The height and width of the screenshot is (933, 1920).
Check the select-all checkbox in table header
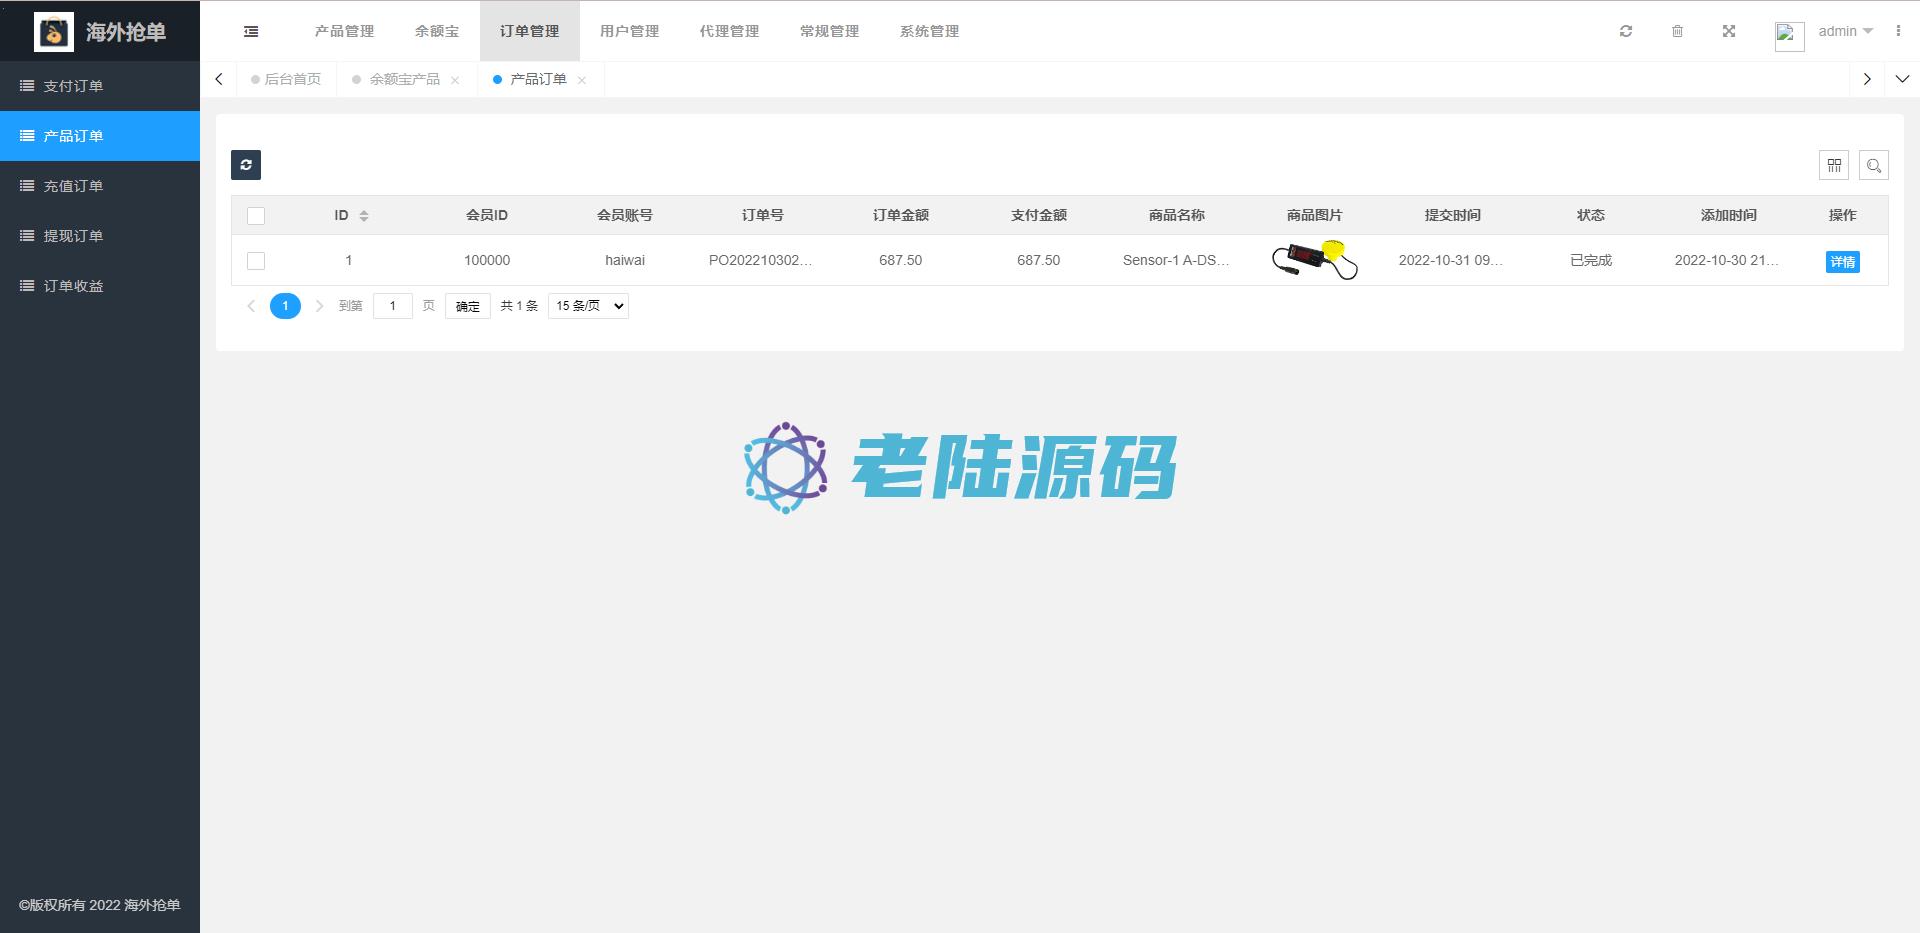pos(256,216)
